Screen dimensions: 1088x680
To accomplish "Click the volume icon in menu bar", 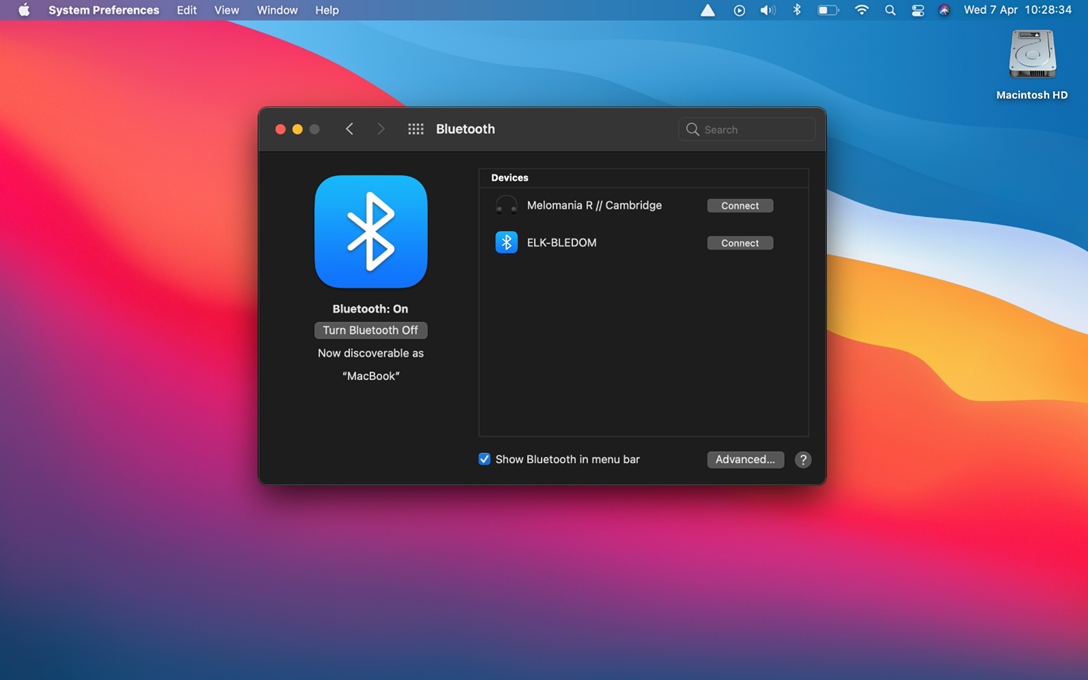I will [767, 10].
